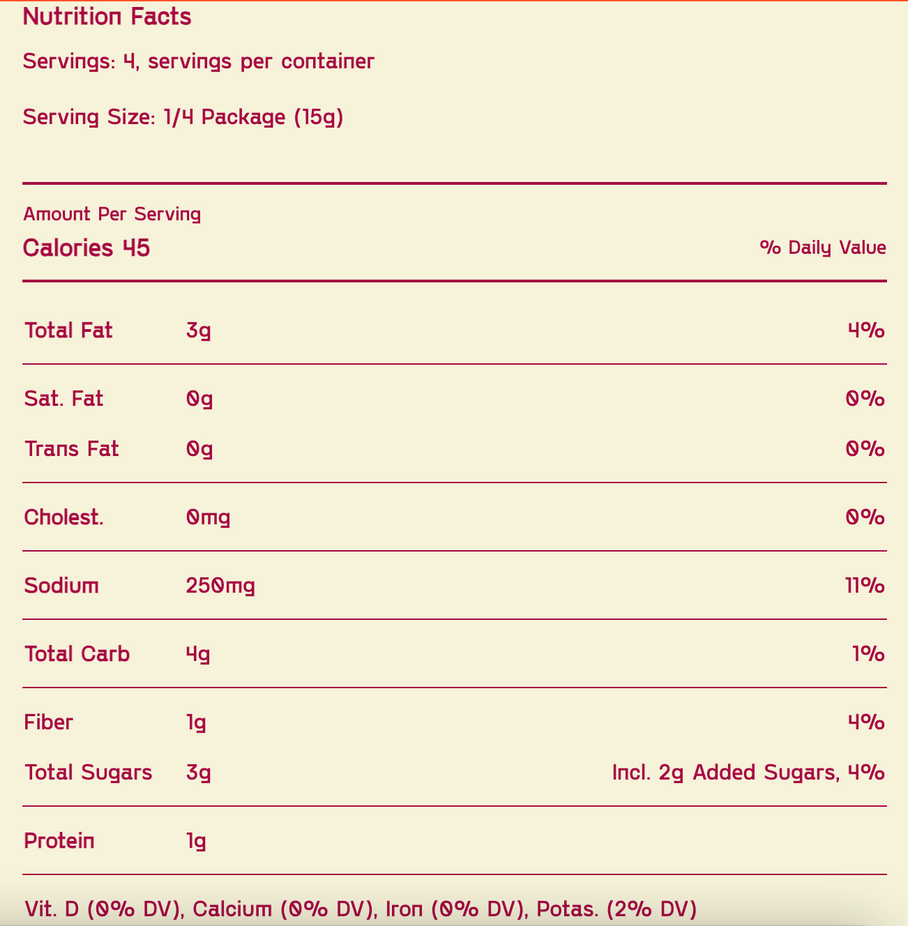Image resolution: width=908 pixels, height=926 pixels.
Task: Click the Total Fat label
Action: point(68,331)
